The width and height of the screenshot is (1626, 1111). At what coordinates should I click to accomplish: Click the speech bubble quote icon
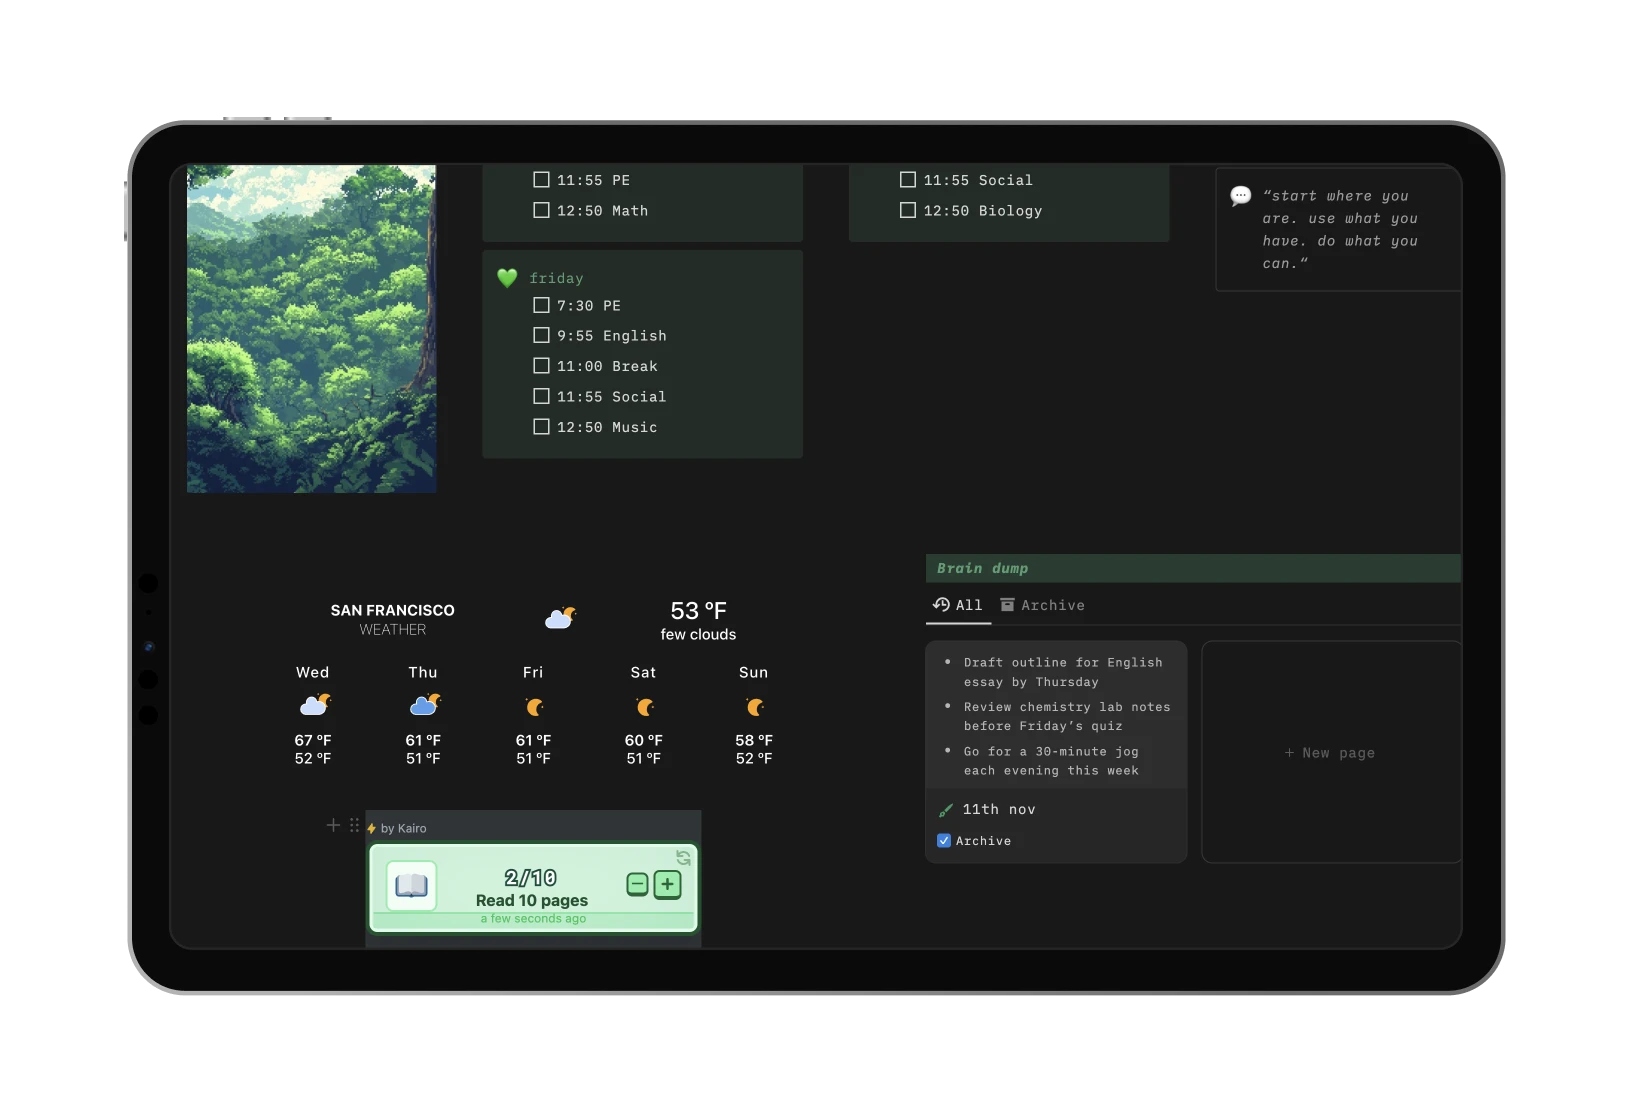coord(1240,196)
